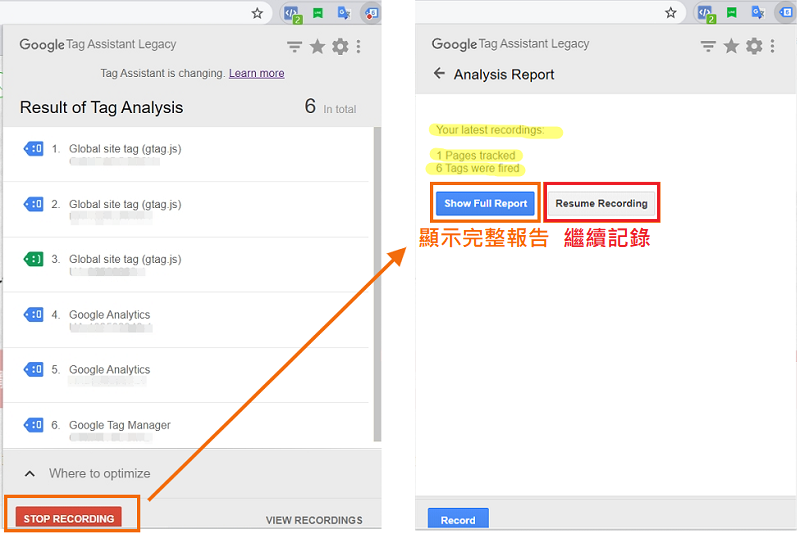800x534 pixels.
Task: Click LINE extension icon in left browser
Action: click(318, 13)
